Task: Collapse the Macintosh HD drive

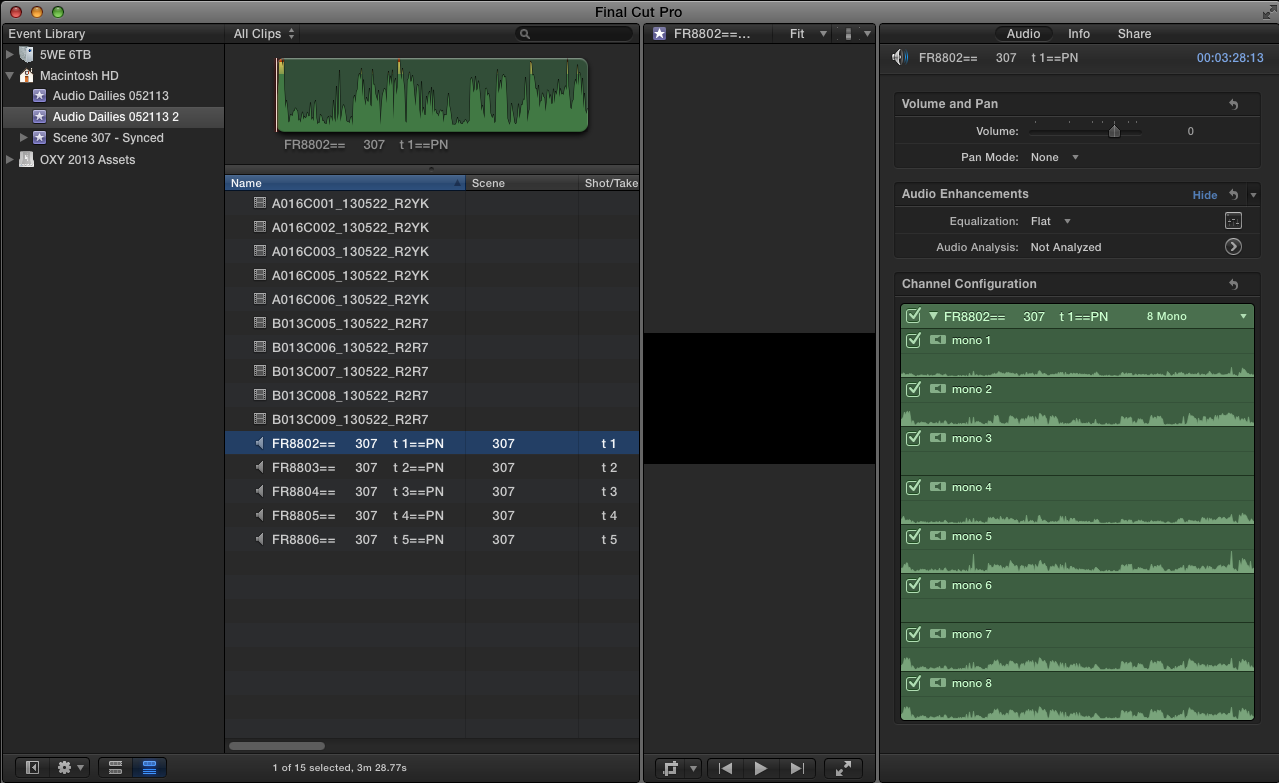Action: click(10, 75)
